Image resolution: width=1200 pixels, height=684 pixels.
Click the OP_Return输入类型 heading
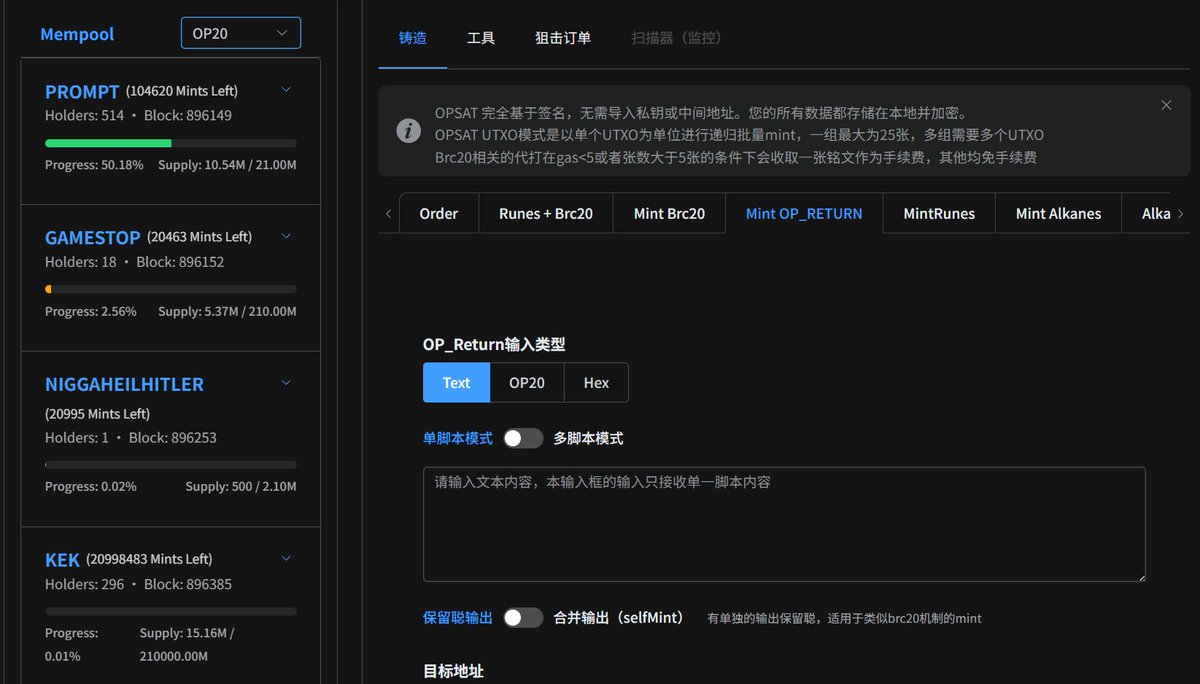[494, 344]
